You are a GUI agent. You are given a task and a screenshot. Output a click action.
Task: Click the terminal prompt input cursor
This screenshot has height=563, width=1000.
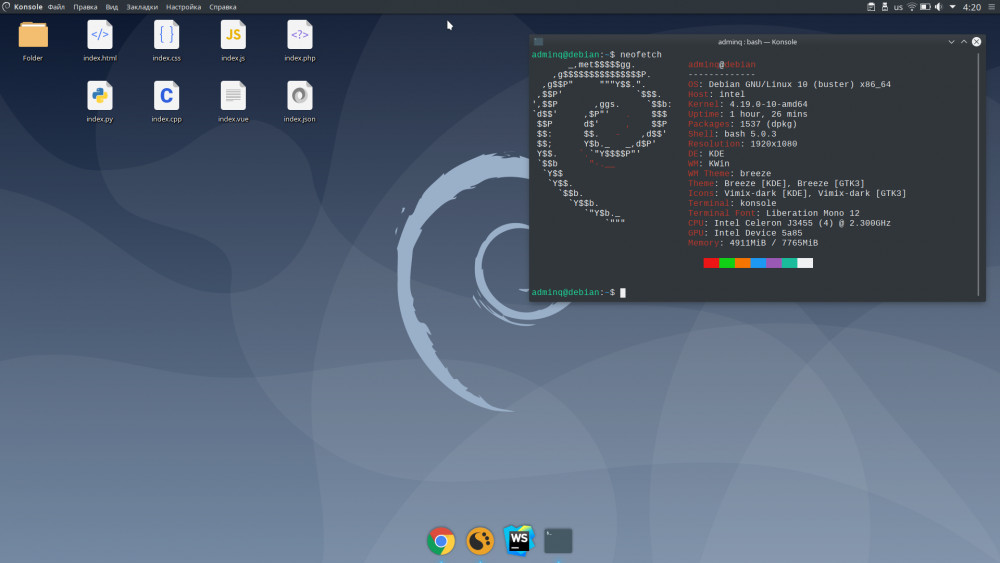click(623, 293)
